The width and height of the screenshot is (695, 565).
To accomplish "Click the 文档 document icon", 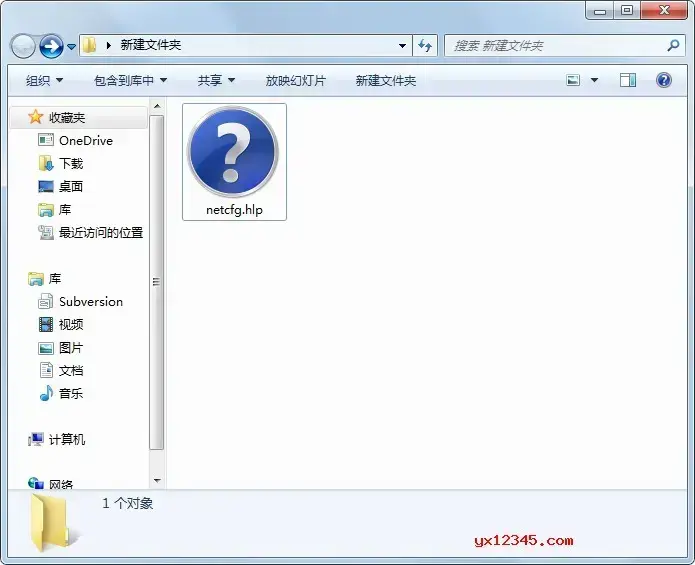I will (46, 370).
